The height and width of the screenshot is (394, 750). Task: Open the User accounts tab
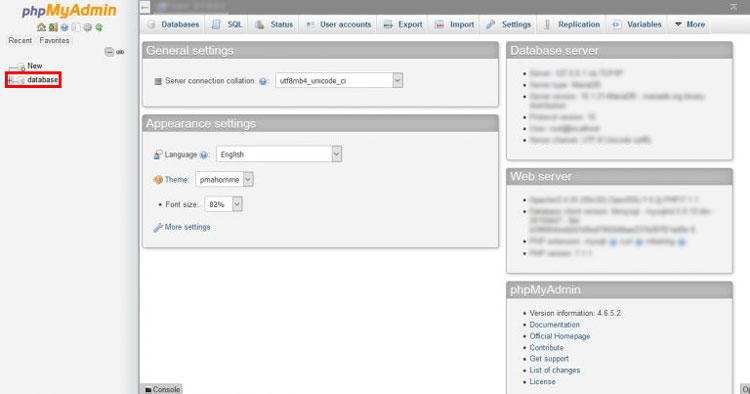coord(338,24)
